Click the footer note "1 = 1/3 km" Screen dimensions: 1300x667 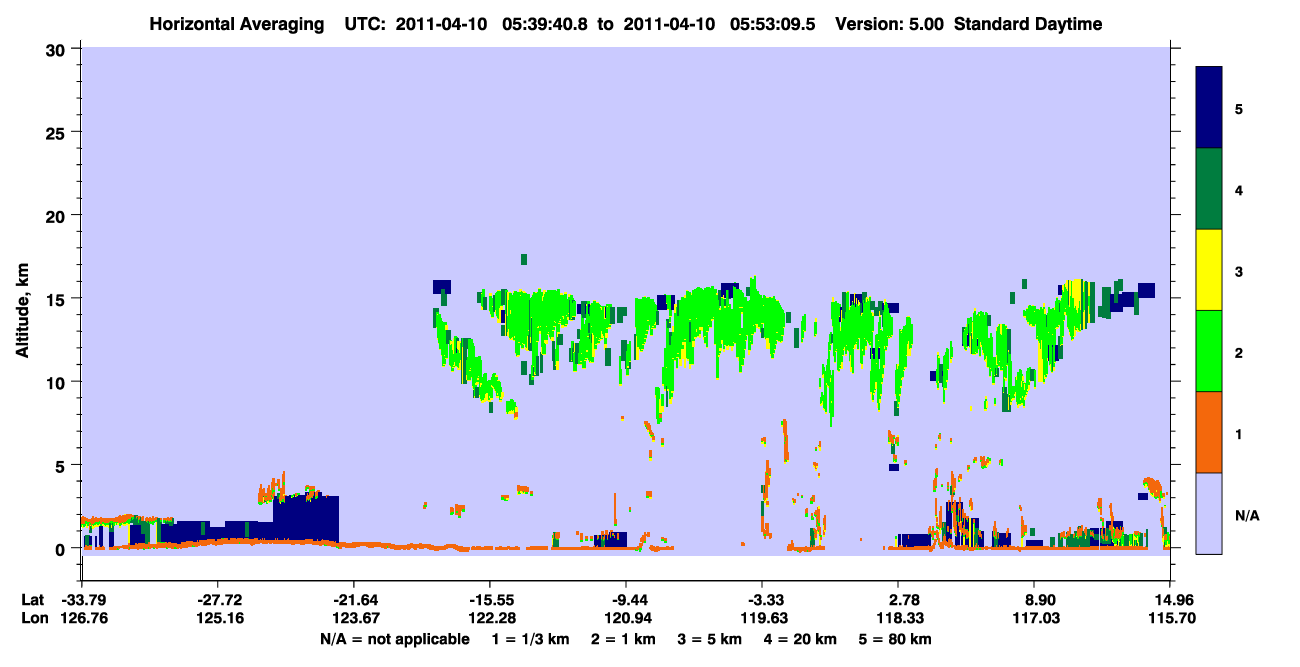coord(532,639)
